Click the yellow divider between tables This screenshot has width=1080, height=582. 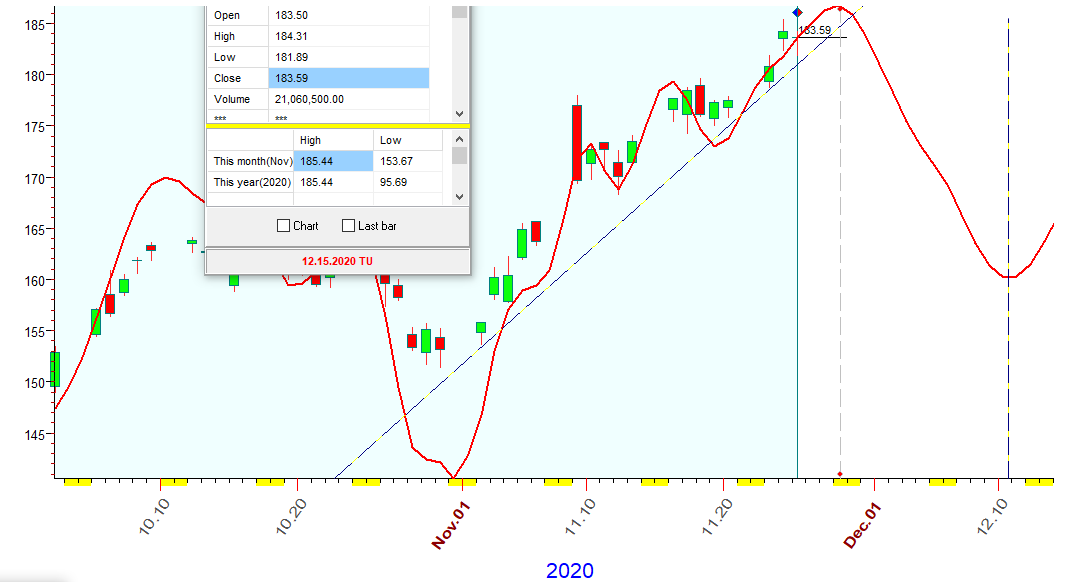point(337,126)
